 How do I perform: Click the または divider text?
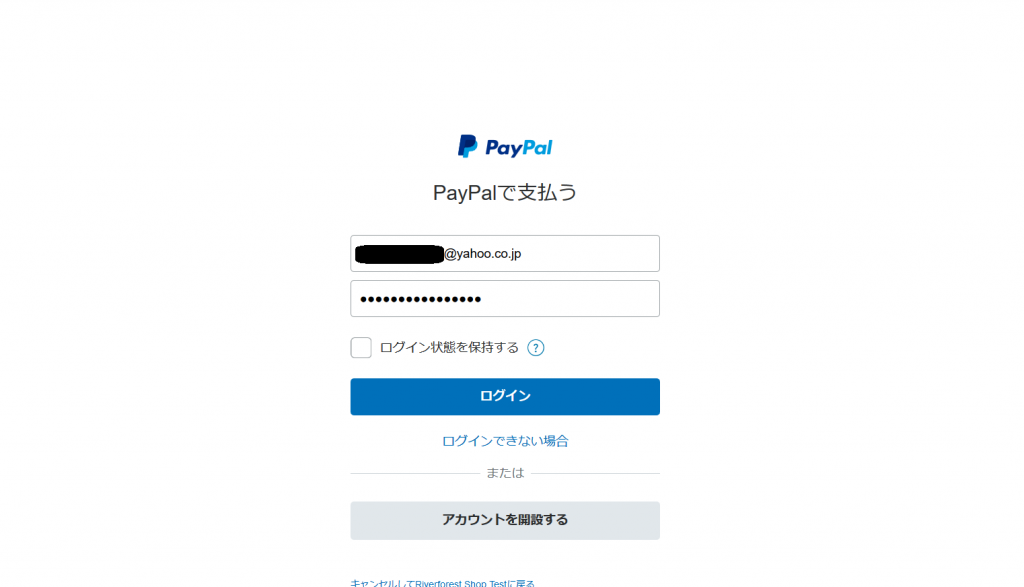click(x=505, y=473)
